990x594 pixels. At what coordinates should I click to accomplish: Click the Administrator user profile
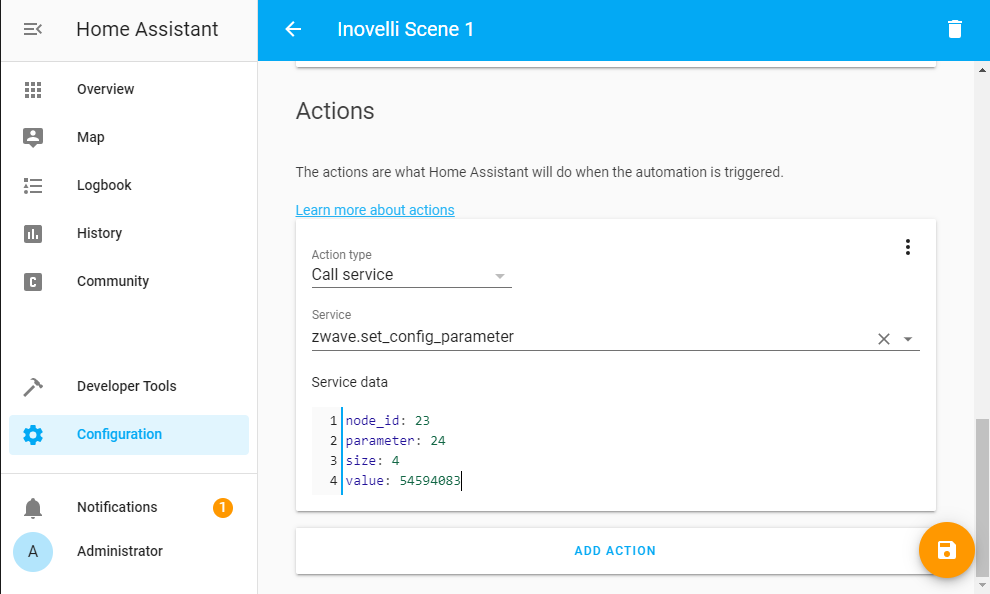120,552
